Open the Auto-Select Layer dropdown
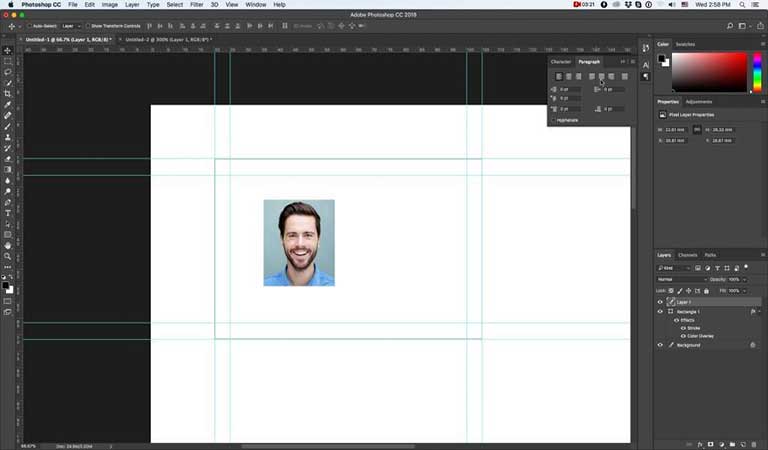This screenshot has height=450, width=768. (x=70, y=25)
